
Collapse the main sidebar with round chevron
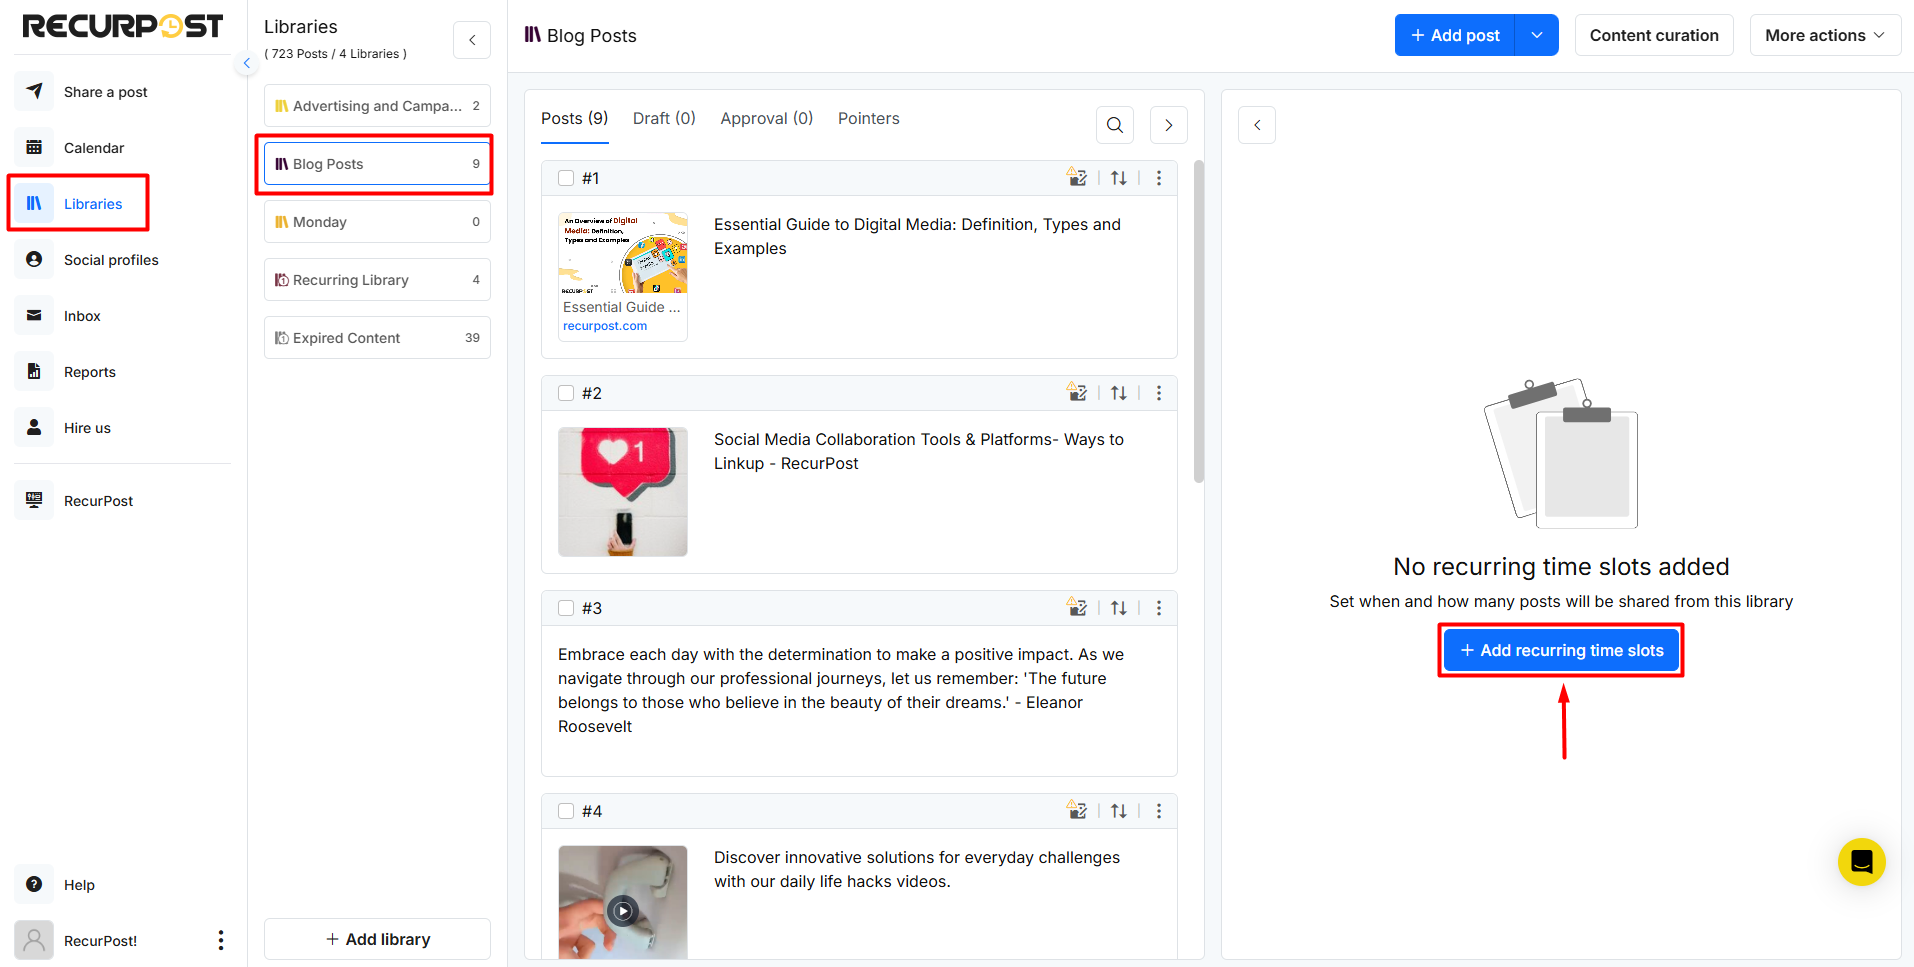[246, 63]
